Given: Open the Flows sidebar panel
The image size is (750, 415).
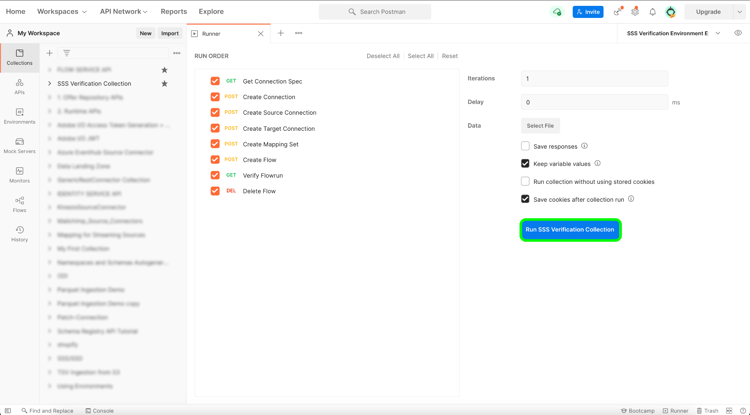Looking at the screenshot, I should 20,205.
